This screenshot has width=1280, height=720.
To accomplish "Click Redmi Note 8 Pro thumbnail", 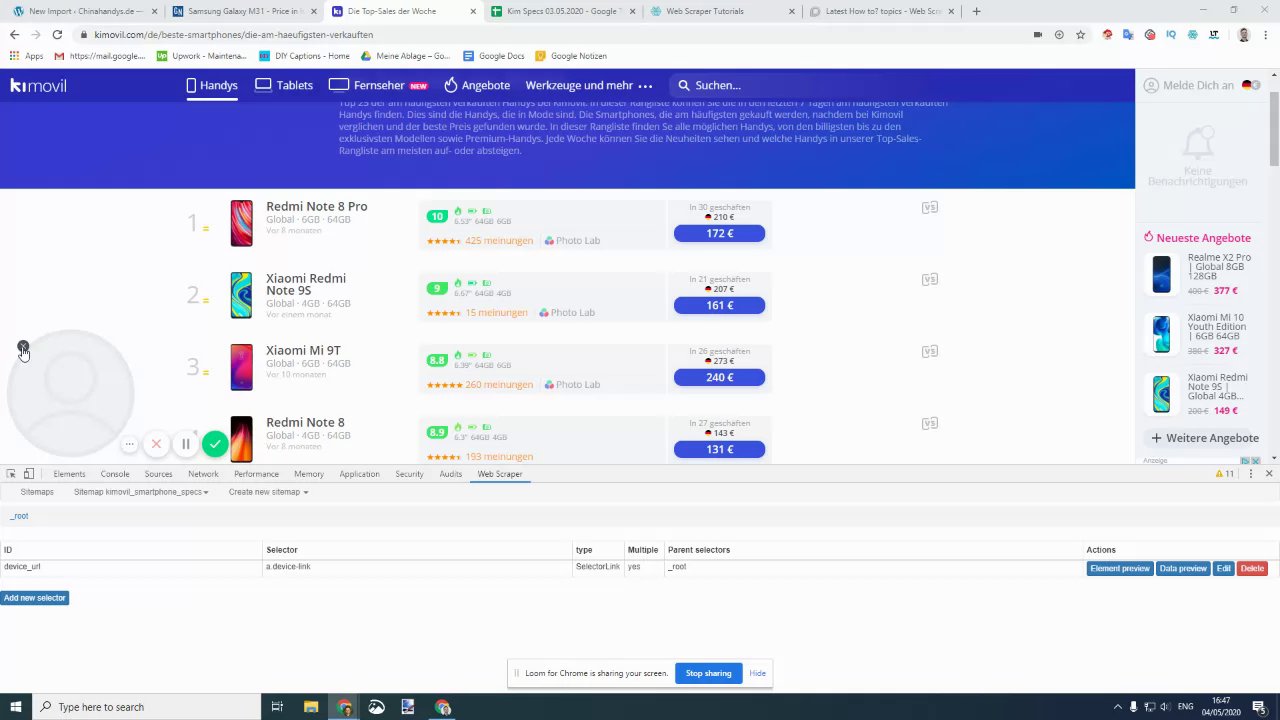I will (x=241, y=223).
